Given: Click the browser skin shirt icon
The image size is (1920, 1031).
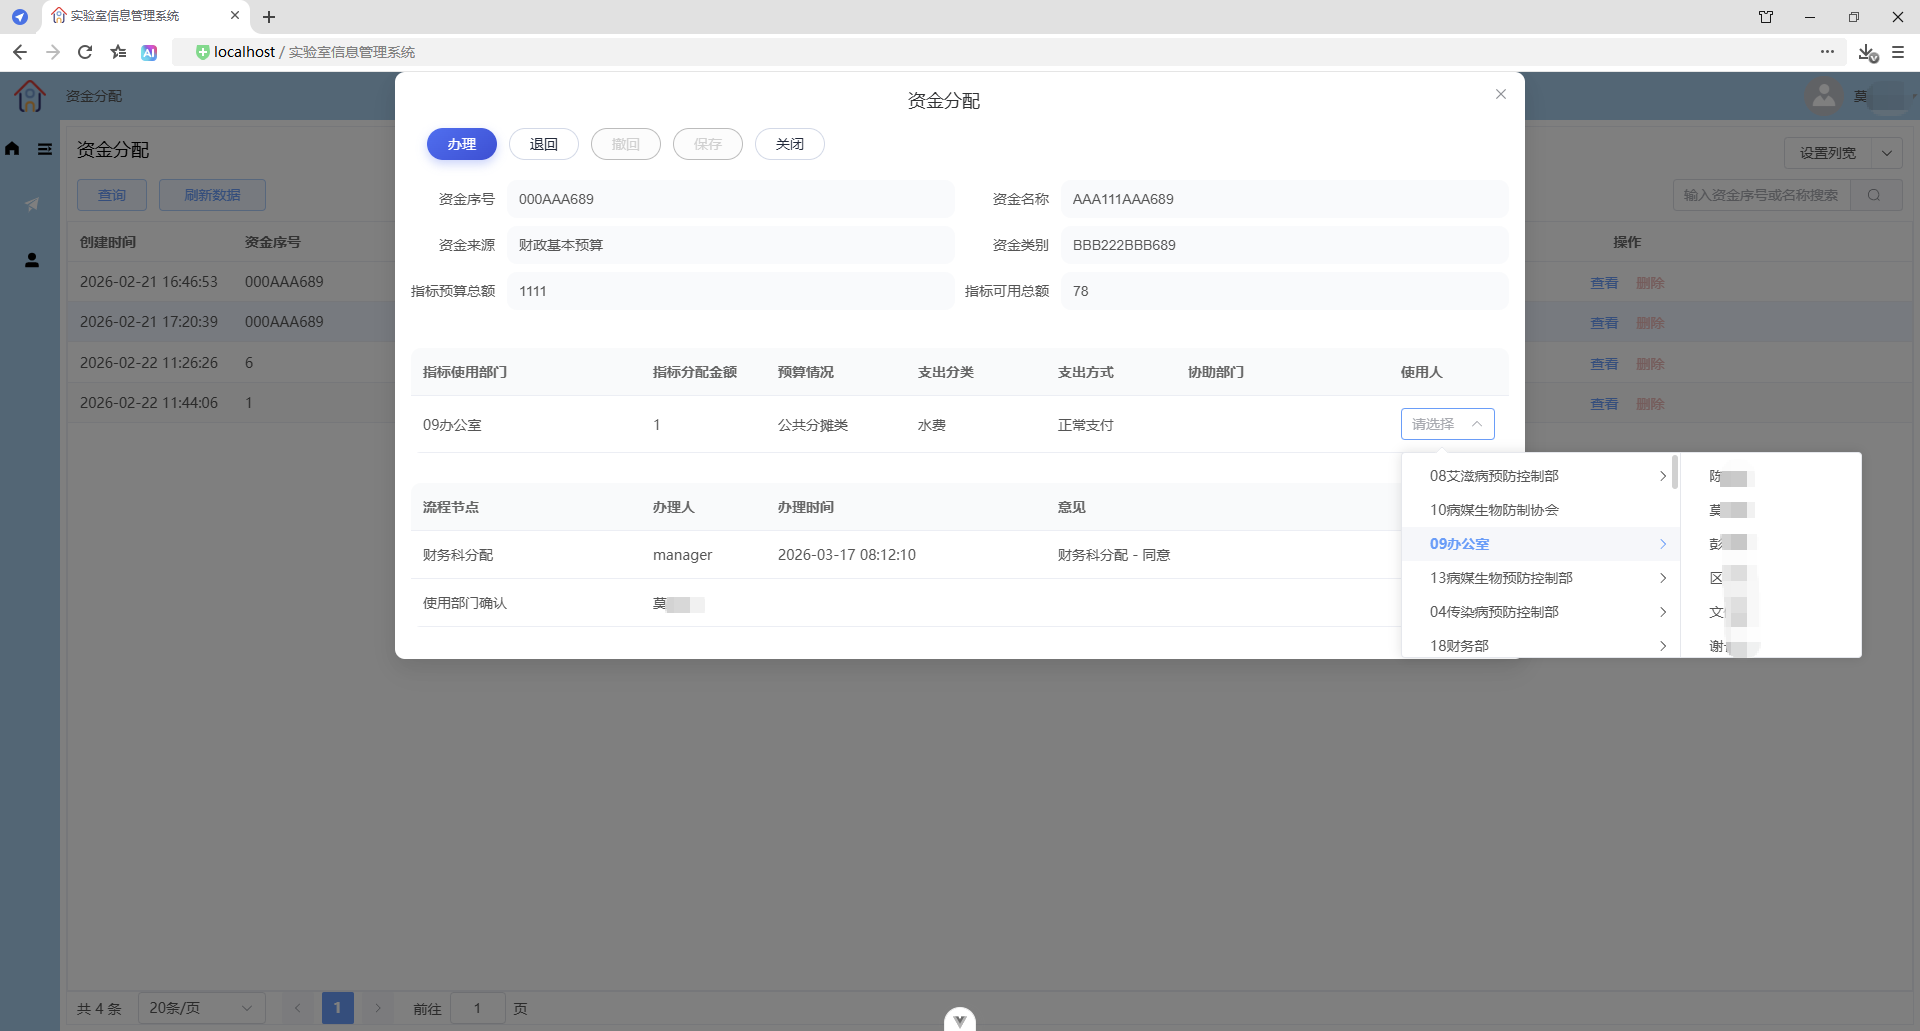Looking at the screenshot, I should (x=1766, y=17).
